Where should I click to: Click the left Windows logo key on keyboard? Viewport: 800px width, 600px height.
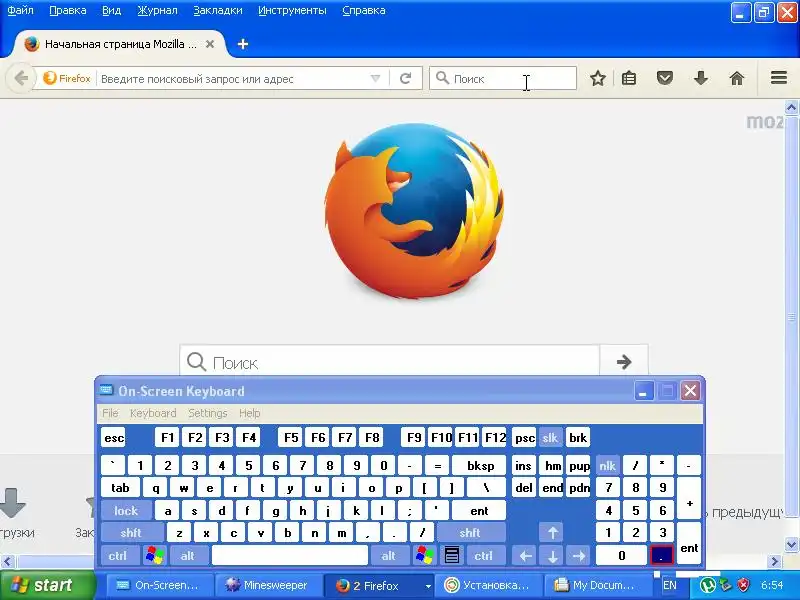click(x=155, y=555)
